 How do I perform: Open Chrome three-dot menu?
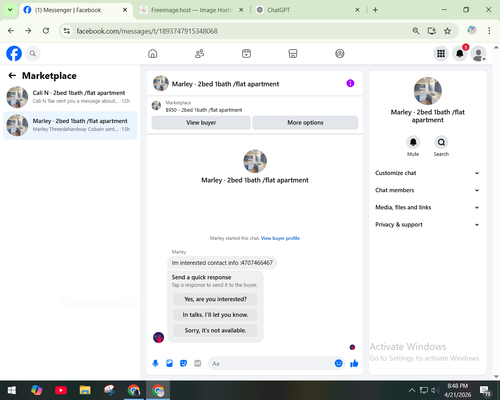click(x=489, y=31)
